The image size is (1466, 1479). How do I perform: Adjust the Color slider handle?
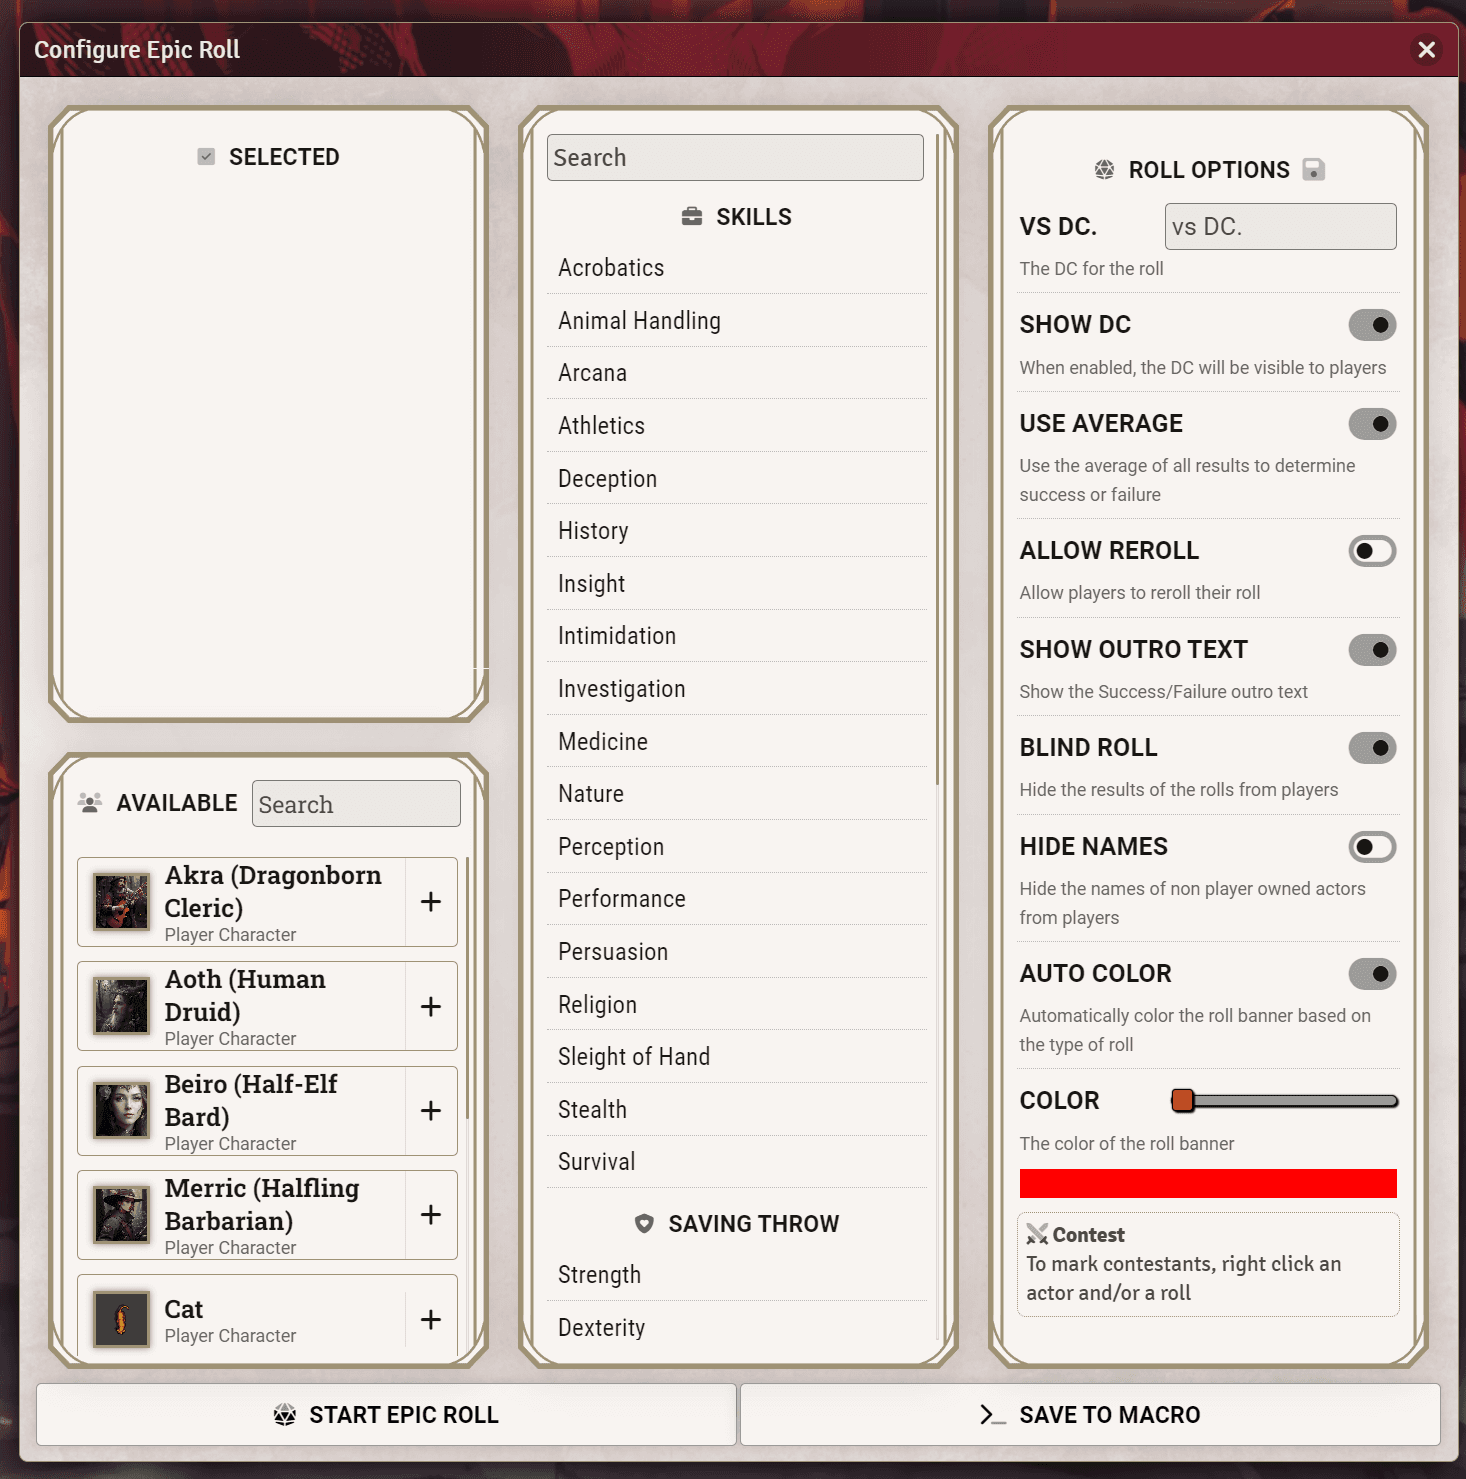tap(1183, 1100)
